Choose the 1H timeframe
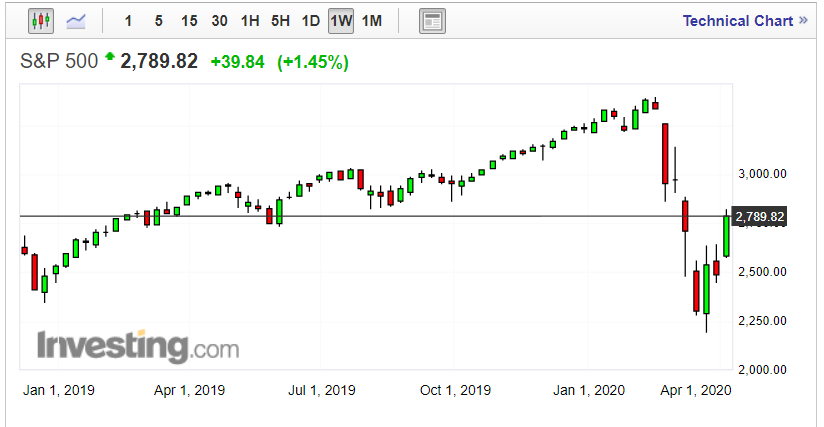824x427 pixels. (251, 21)
